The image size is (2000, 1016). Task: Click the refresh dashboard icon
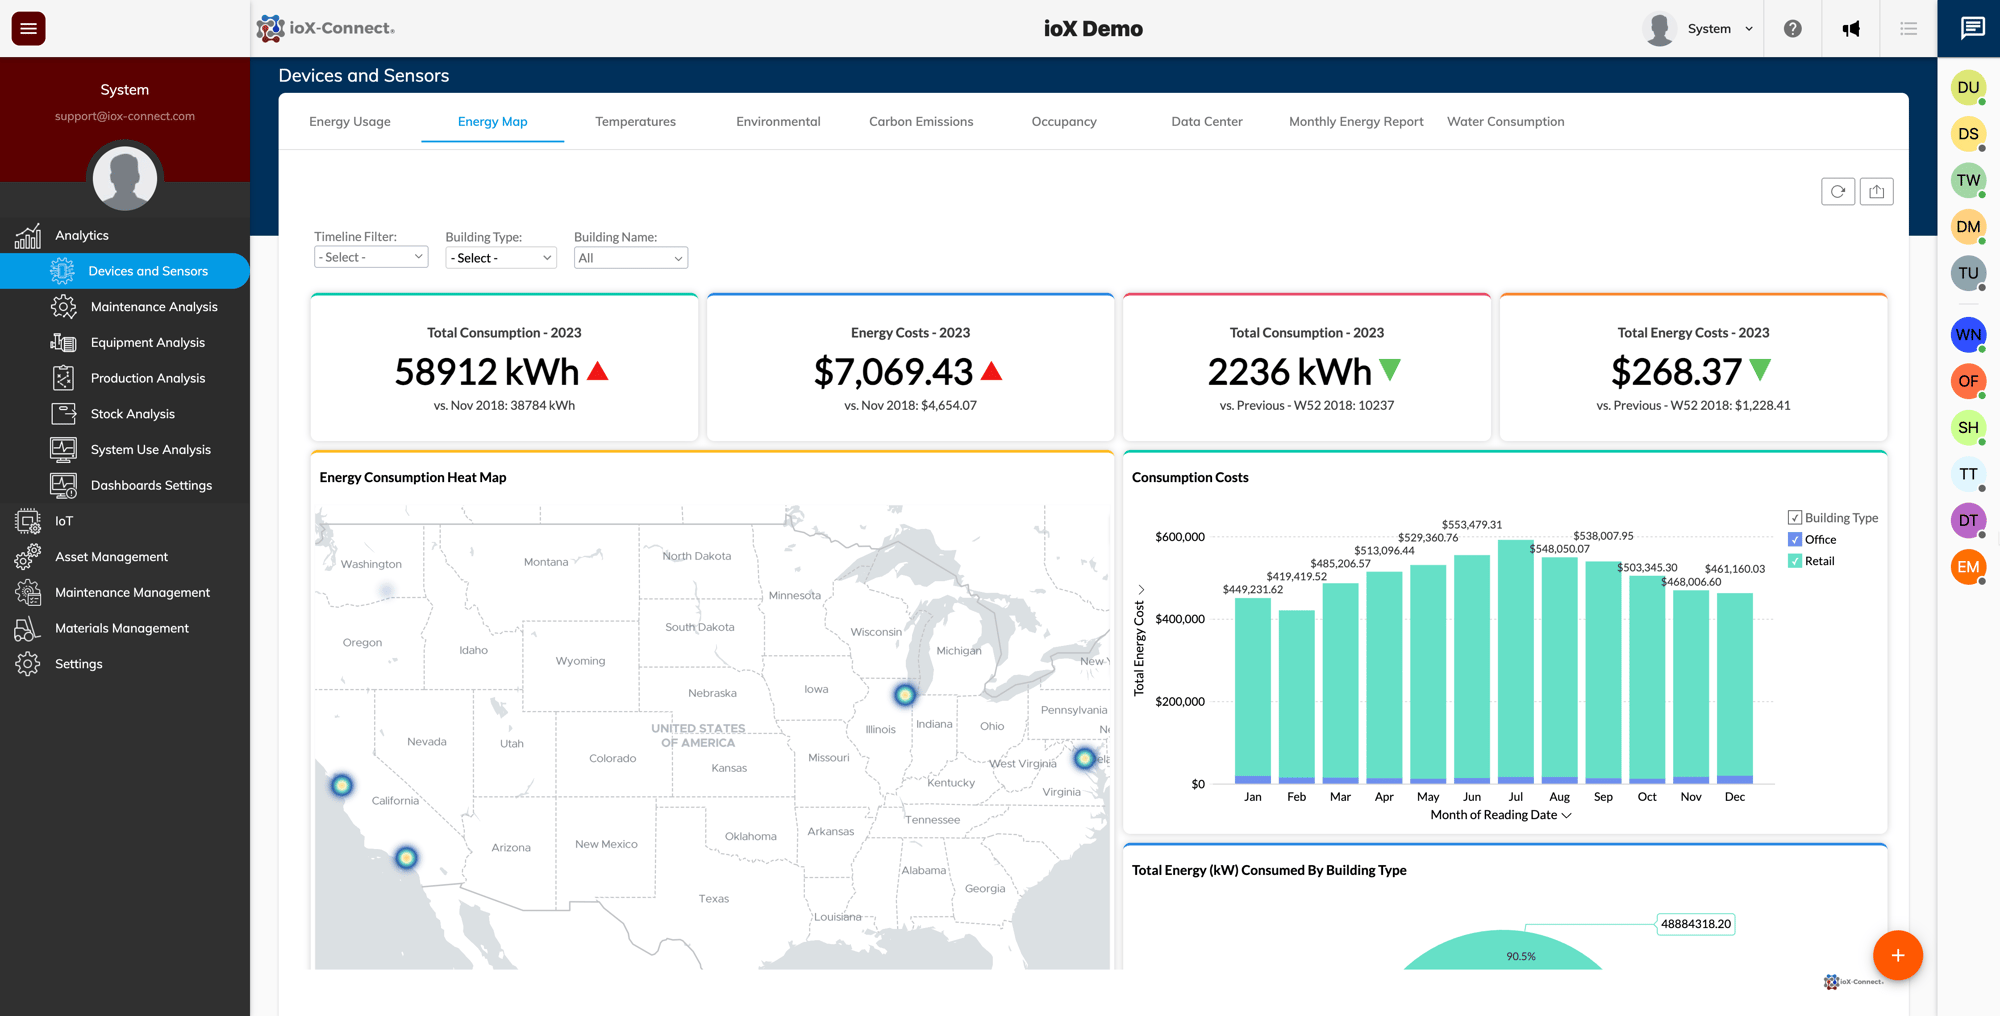pyautogui.click(x=1837, y=192)
